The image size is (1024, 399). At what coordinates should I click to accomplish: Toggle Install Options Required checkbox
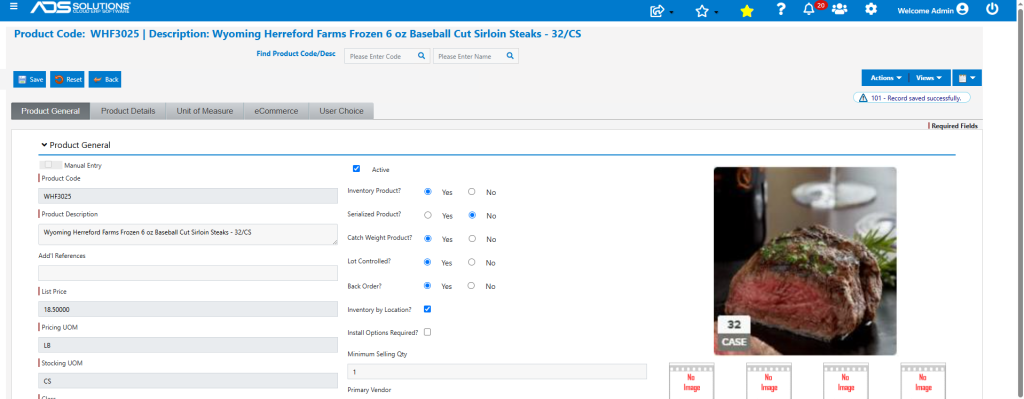click(427, 332)
